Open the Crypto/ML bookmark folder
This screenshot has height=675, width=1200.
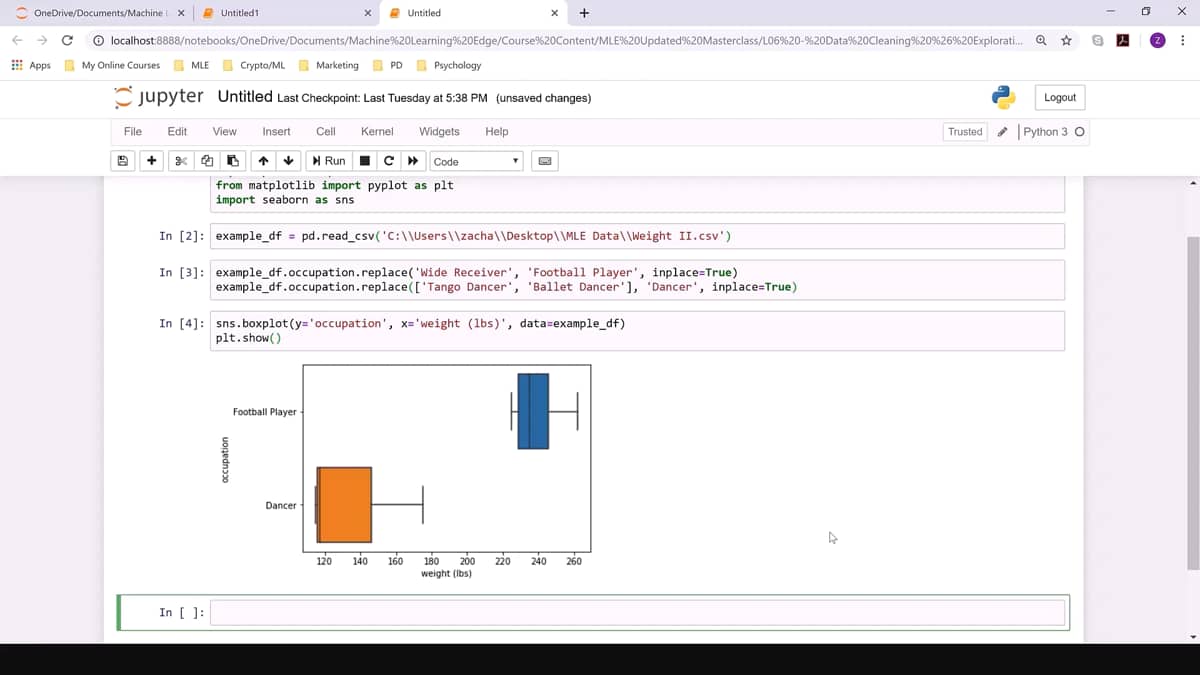[254, 65]
